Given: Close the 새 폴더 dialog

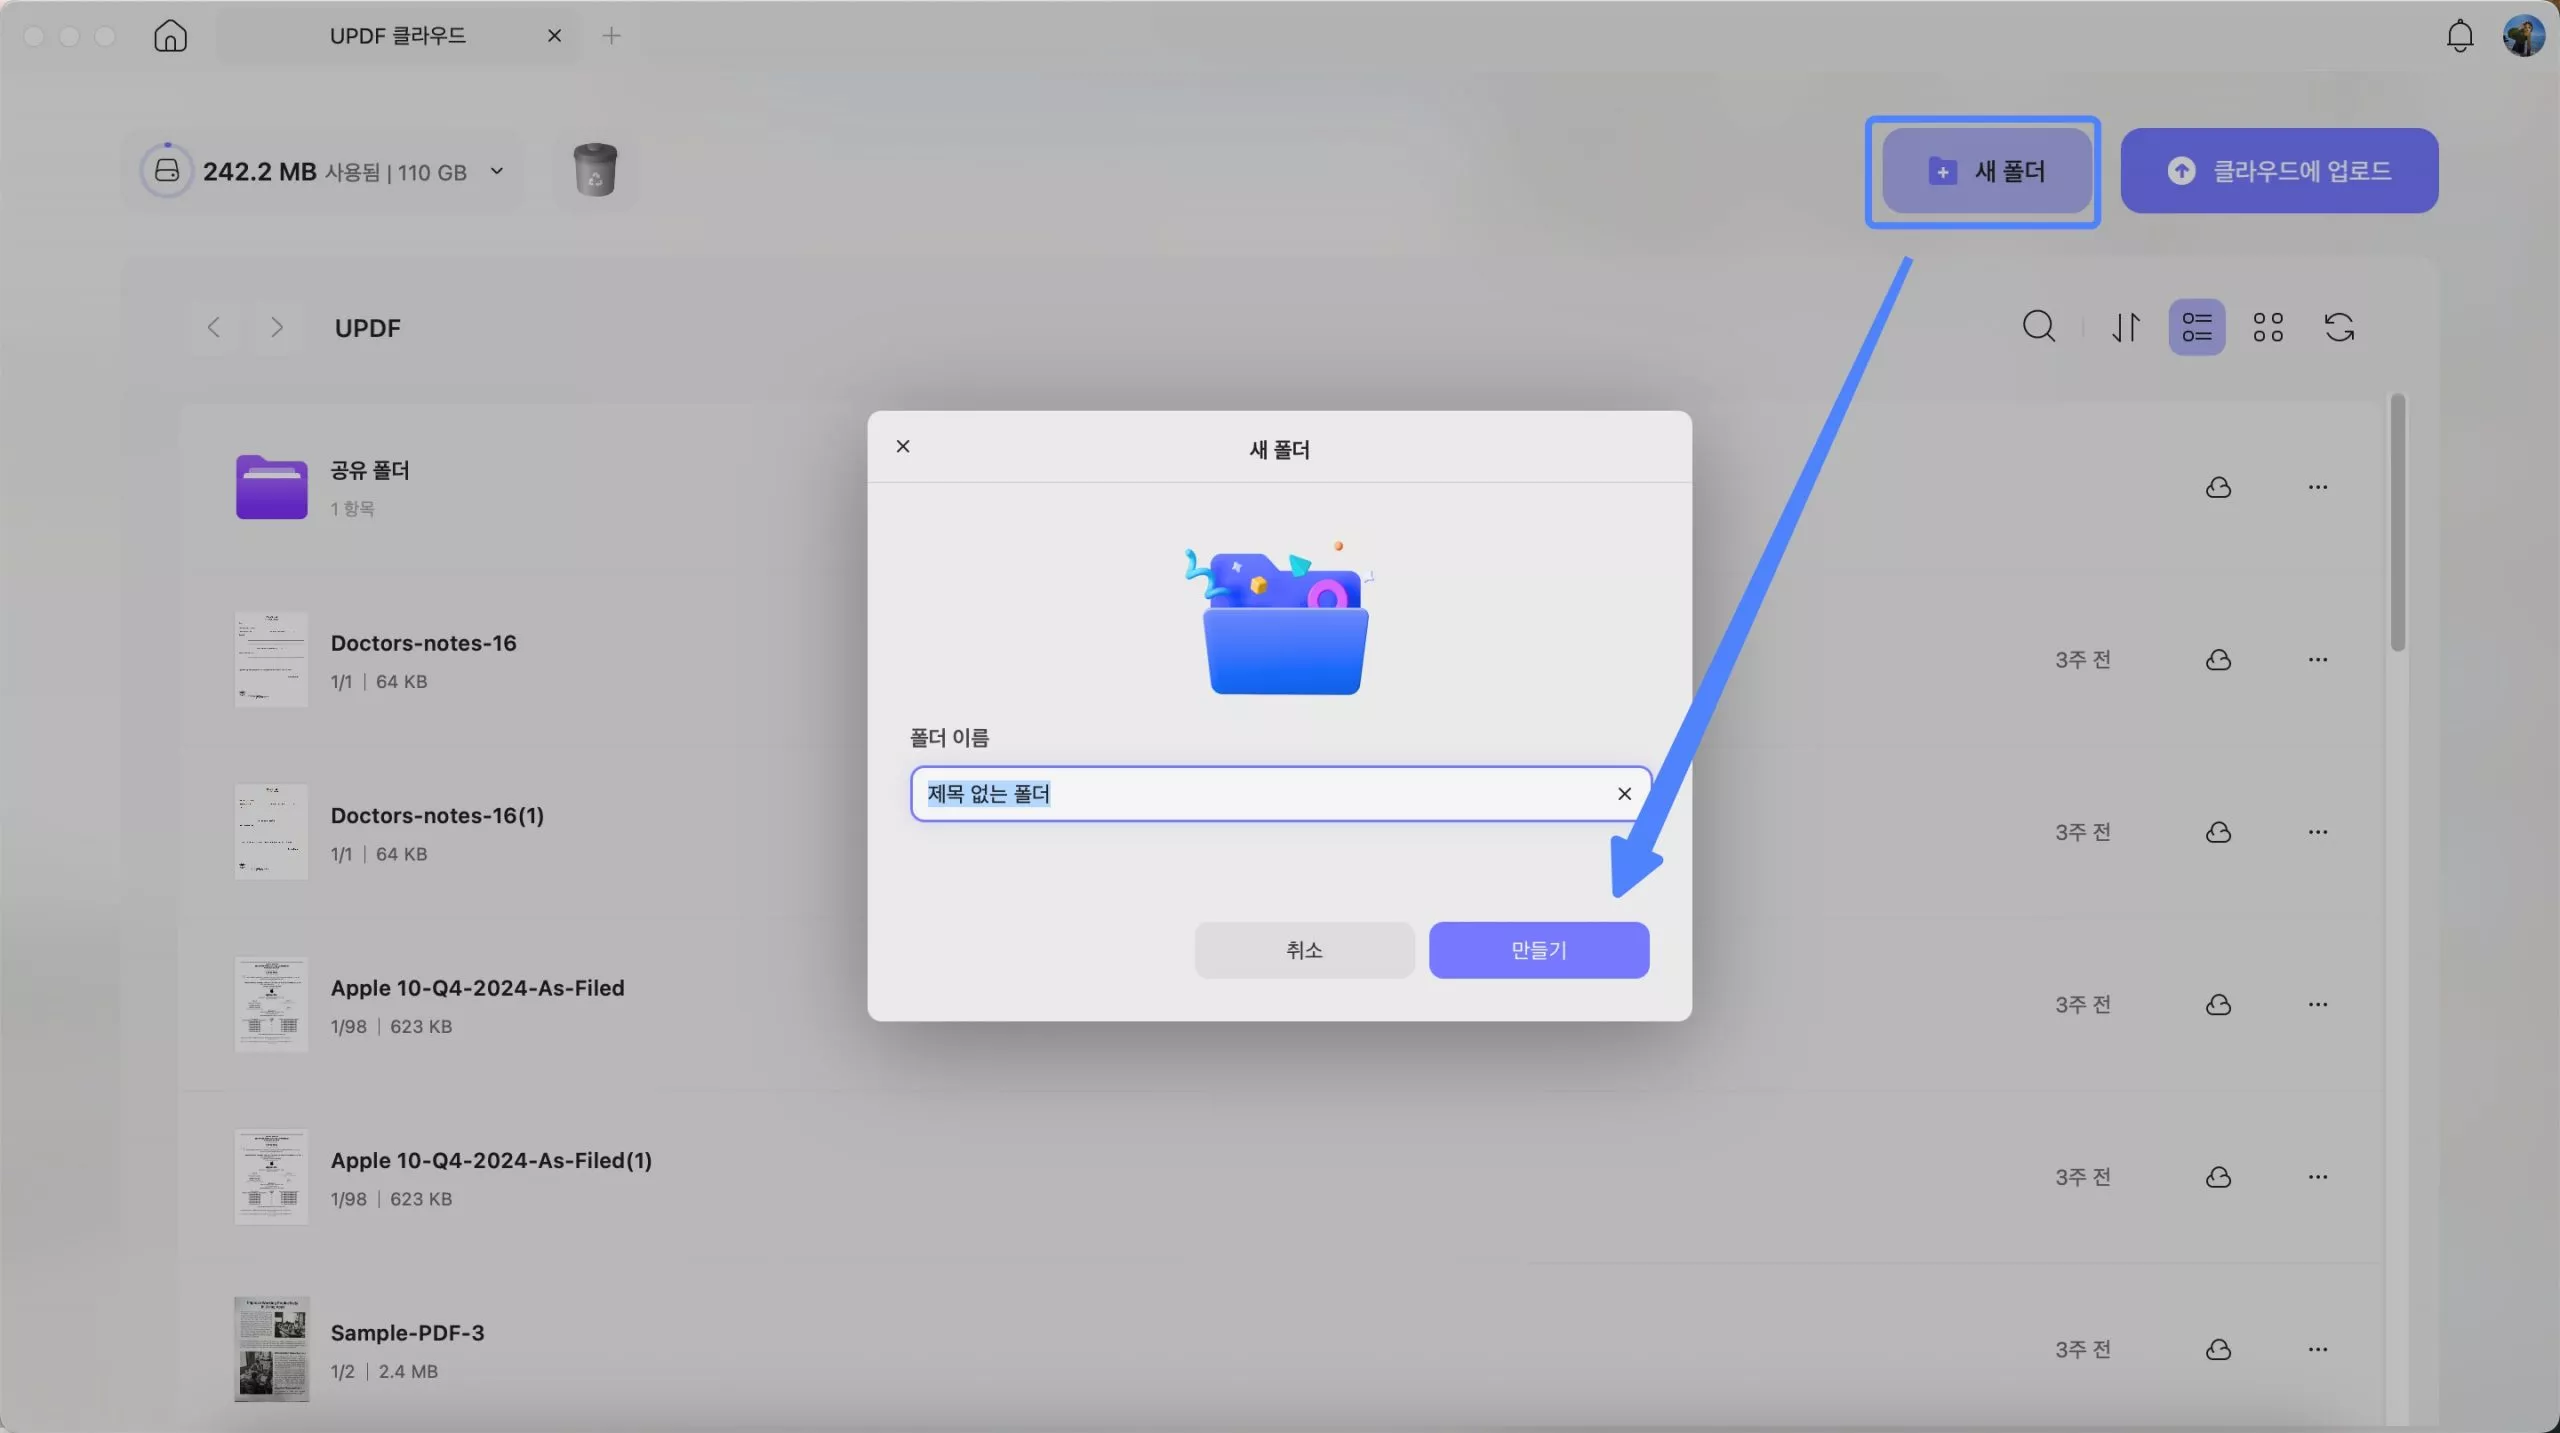Looking at the screenshot, I should click(x=903, y=446).
